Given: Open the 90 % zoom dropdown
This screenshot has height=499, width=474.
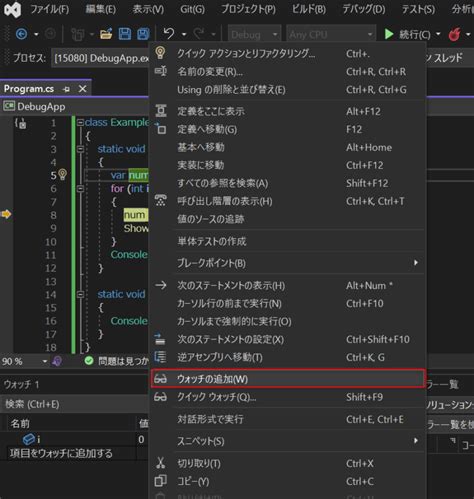Looking at the screenshot, I should coord(45,361).
